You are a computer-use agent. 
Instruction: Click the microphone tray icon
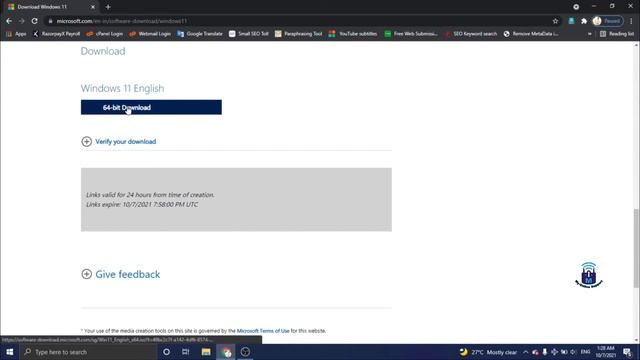click(544, 352)
